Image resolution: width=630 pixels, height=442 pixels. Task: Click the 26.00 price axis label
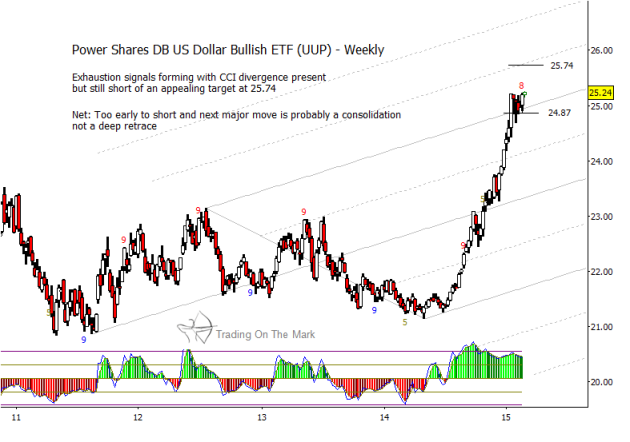coord(601,51)
